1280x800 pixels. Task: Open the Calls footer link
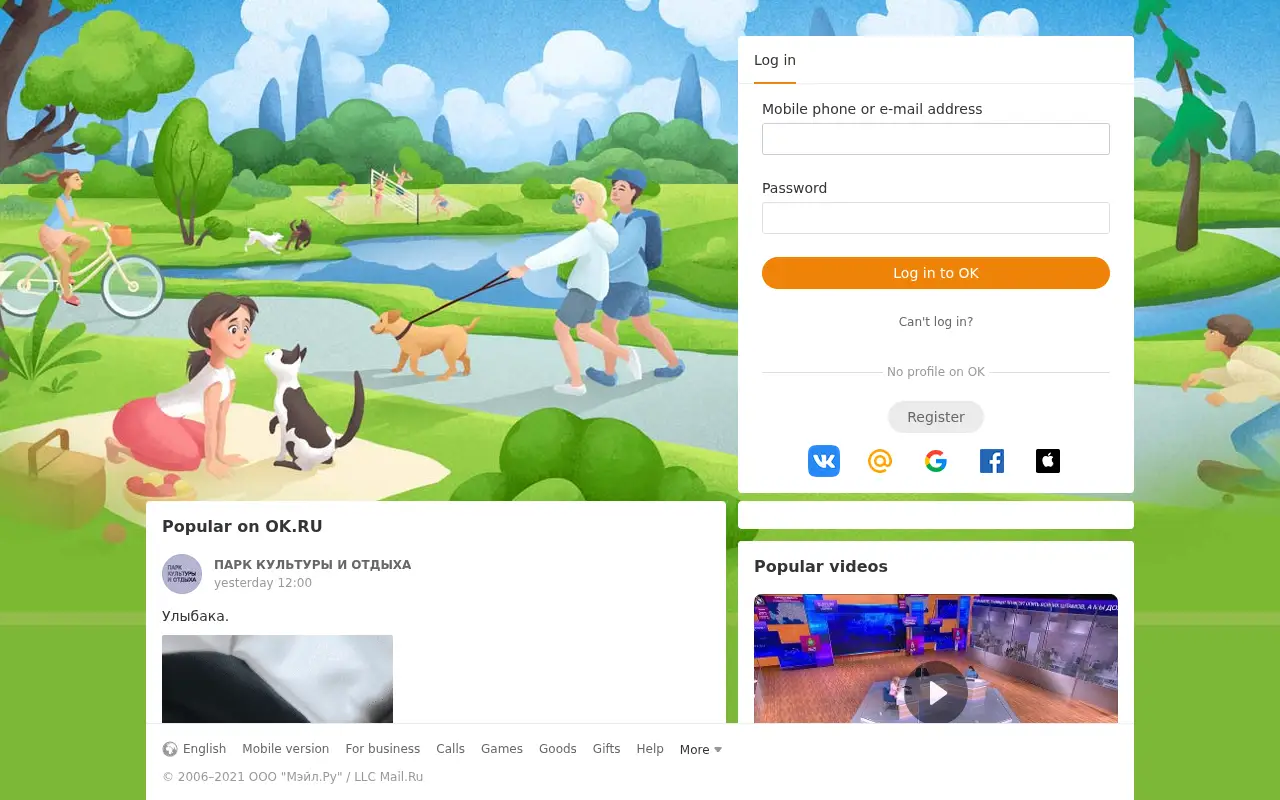[x=450, y=749]
